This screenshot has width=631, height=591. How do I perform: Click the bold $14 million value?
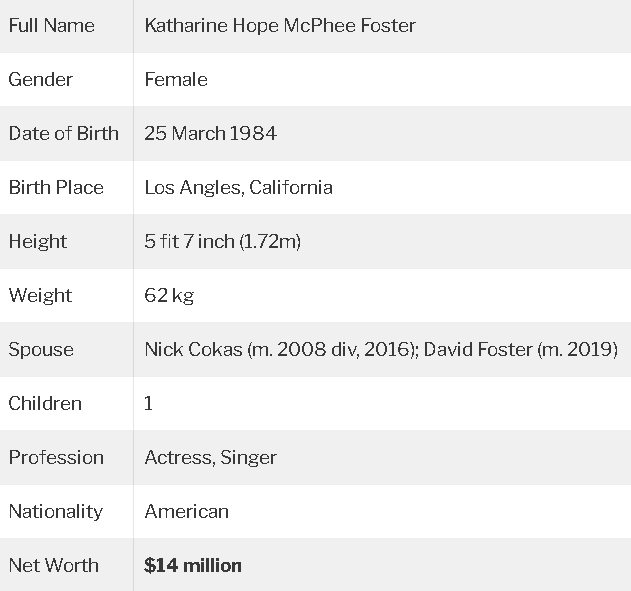[193, 565]
